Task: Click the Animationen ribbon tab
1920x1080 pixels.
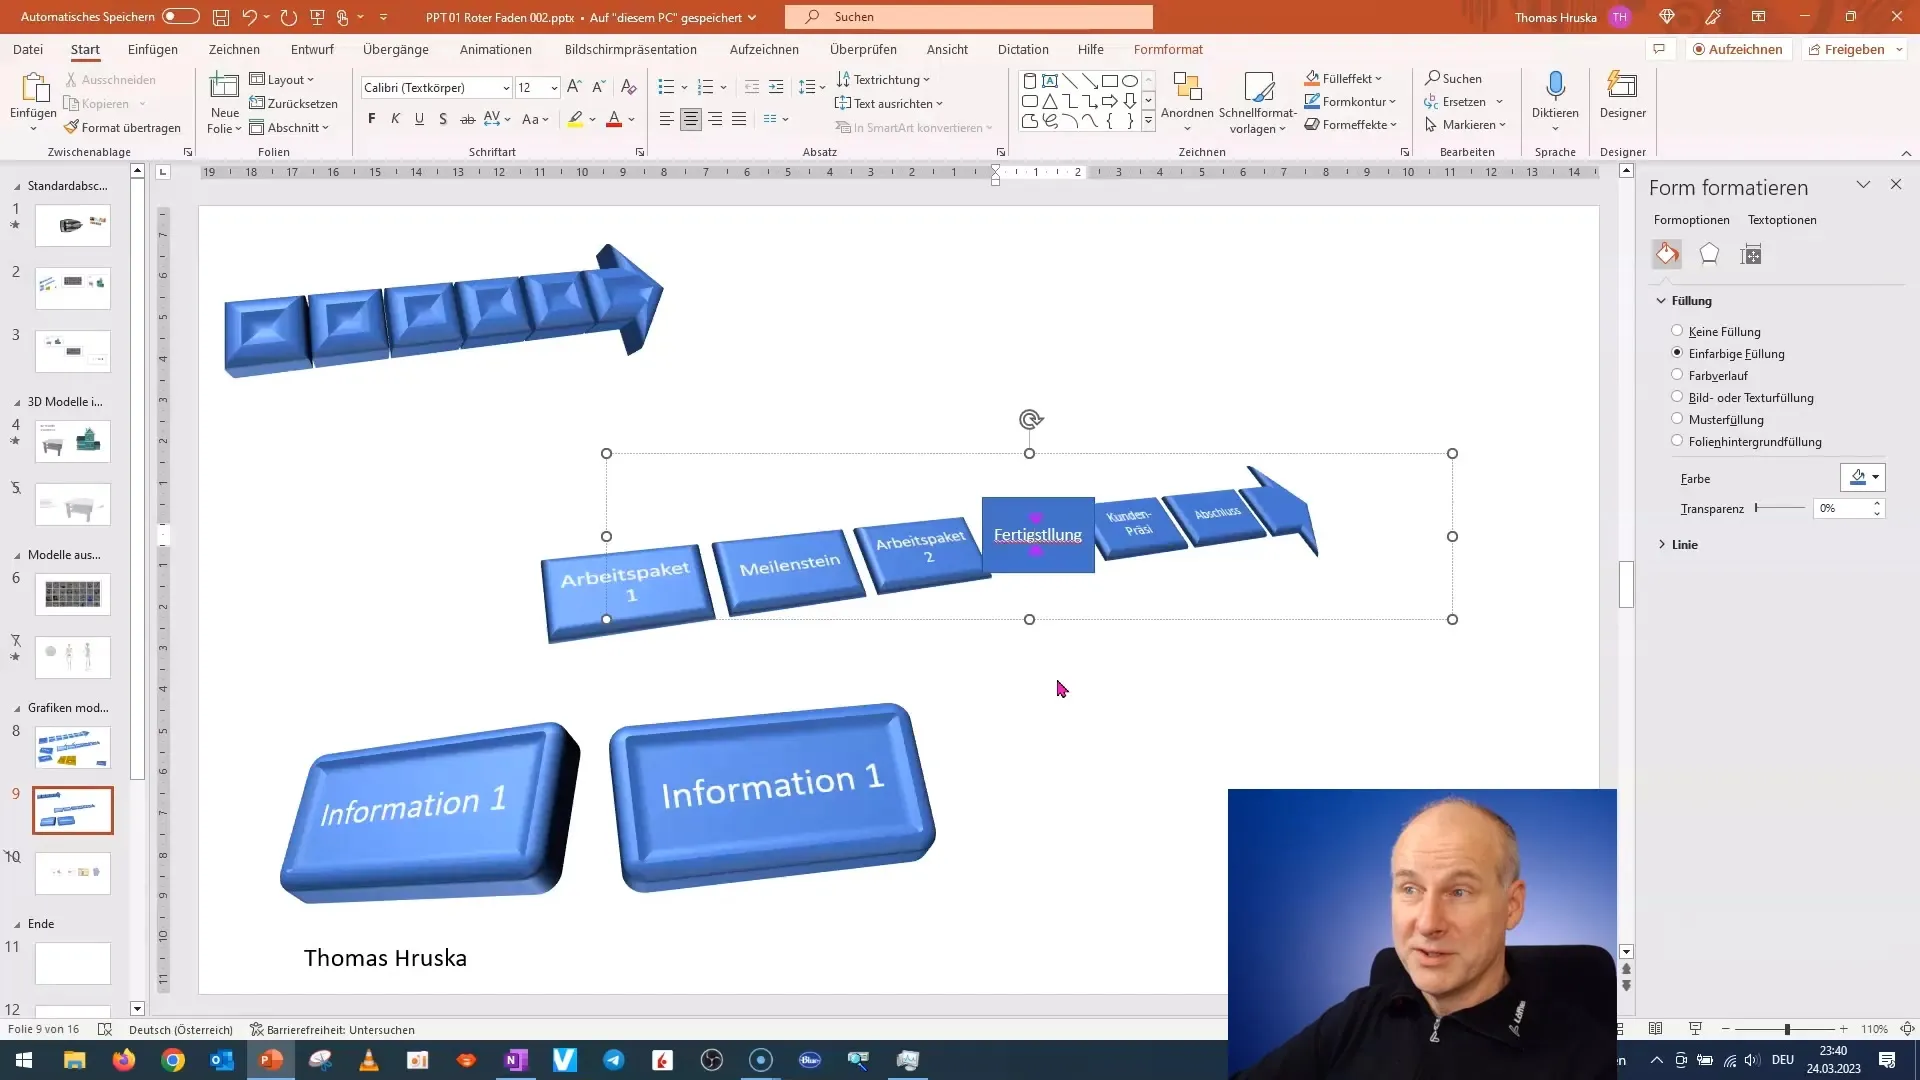Action: [x=496, y=49]
